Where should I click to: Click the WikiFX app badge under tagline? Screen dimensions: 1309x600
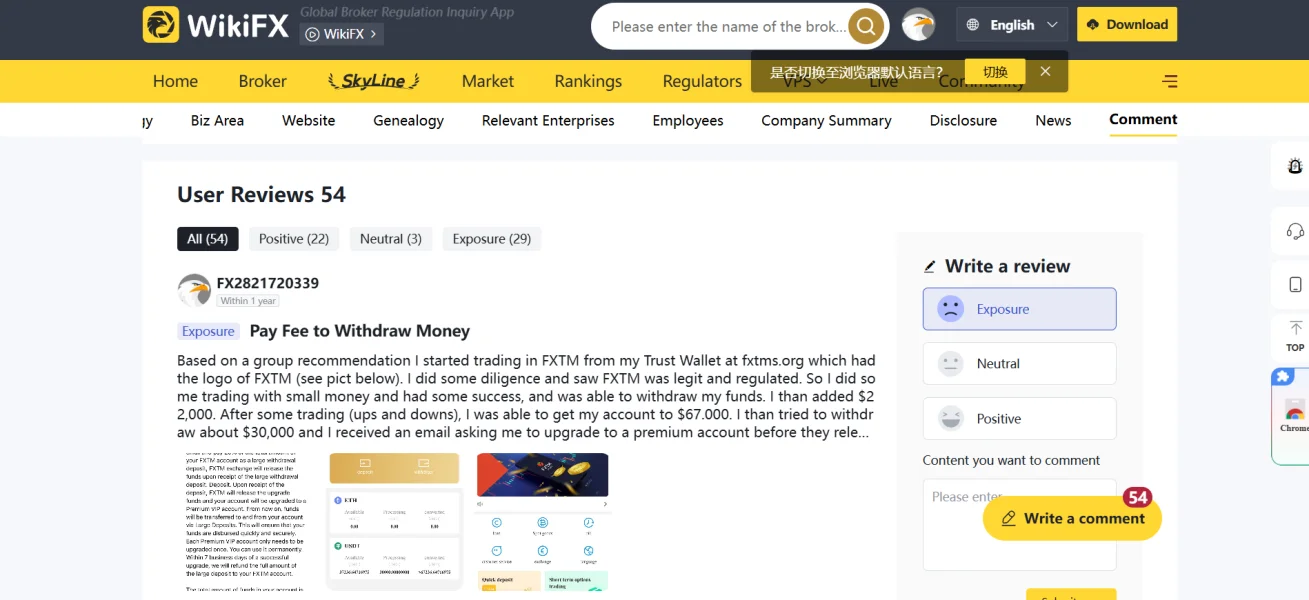click(342, 34)
